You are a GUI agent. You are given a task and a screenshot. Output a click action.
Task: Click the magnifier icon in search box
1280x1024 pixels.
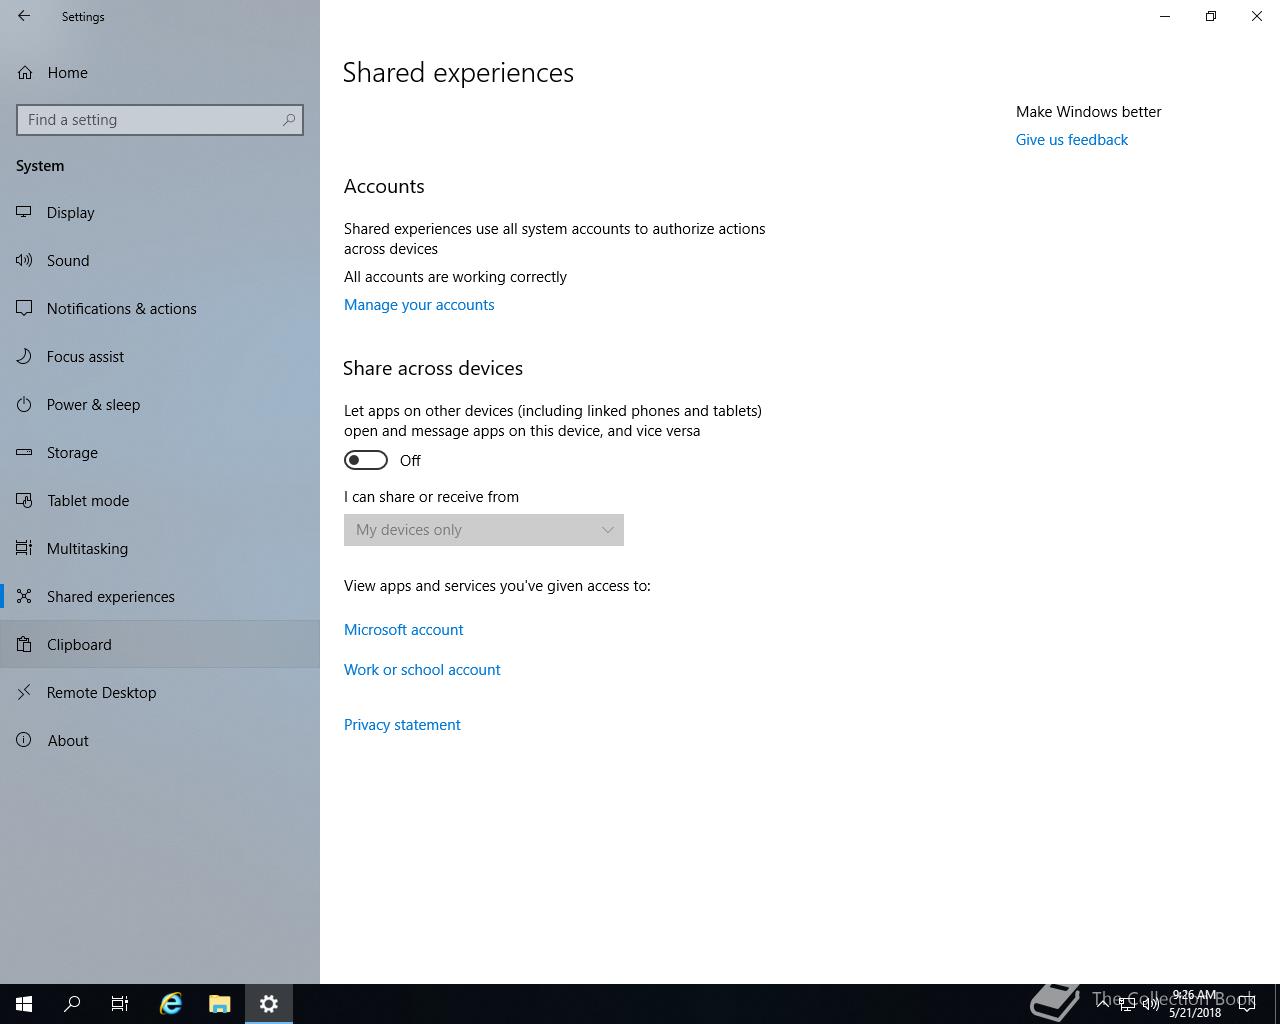tap(289, 120)
